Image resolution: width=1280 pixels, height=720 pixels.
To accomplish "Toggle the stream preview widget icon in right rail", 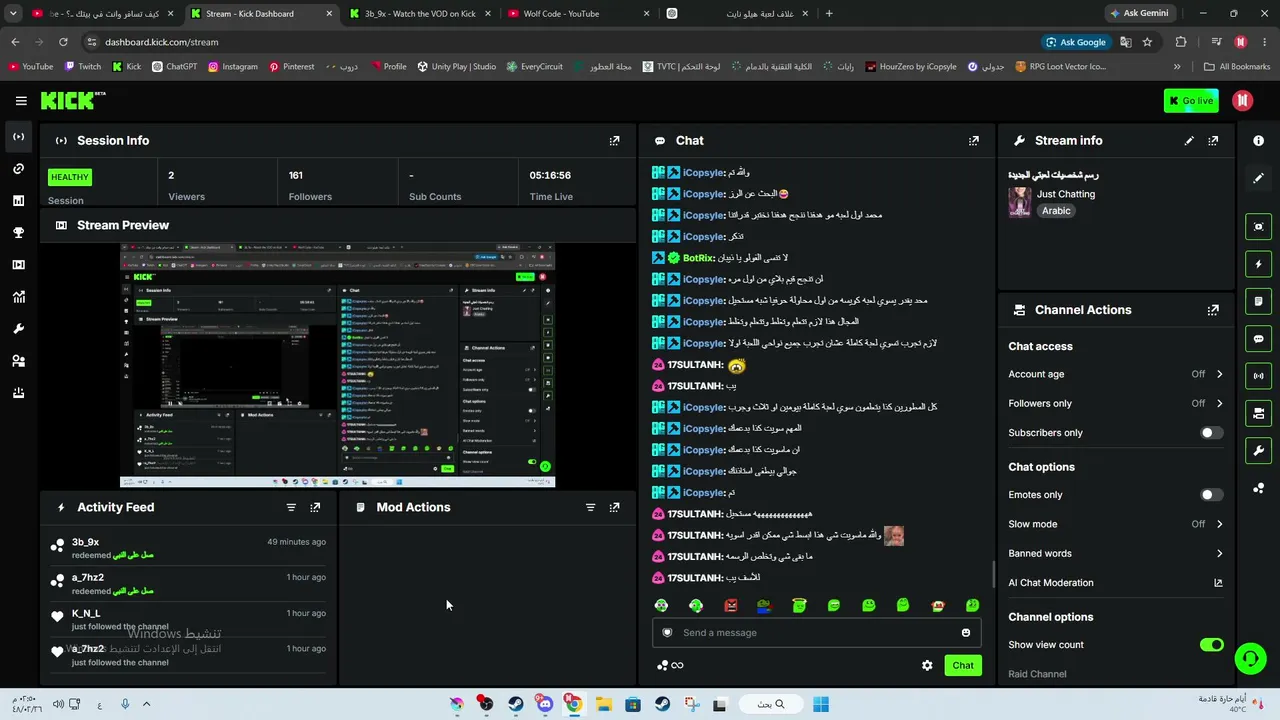I will click(1259, 227).
